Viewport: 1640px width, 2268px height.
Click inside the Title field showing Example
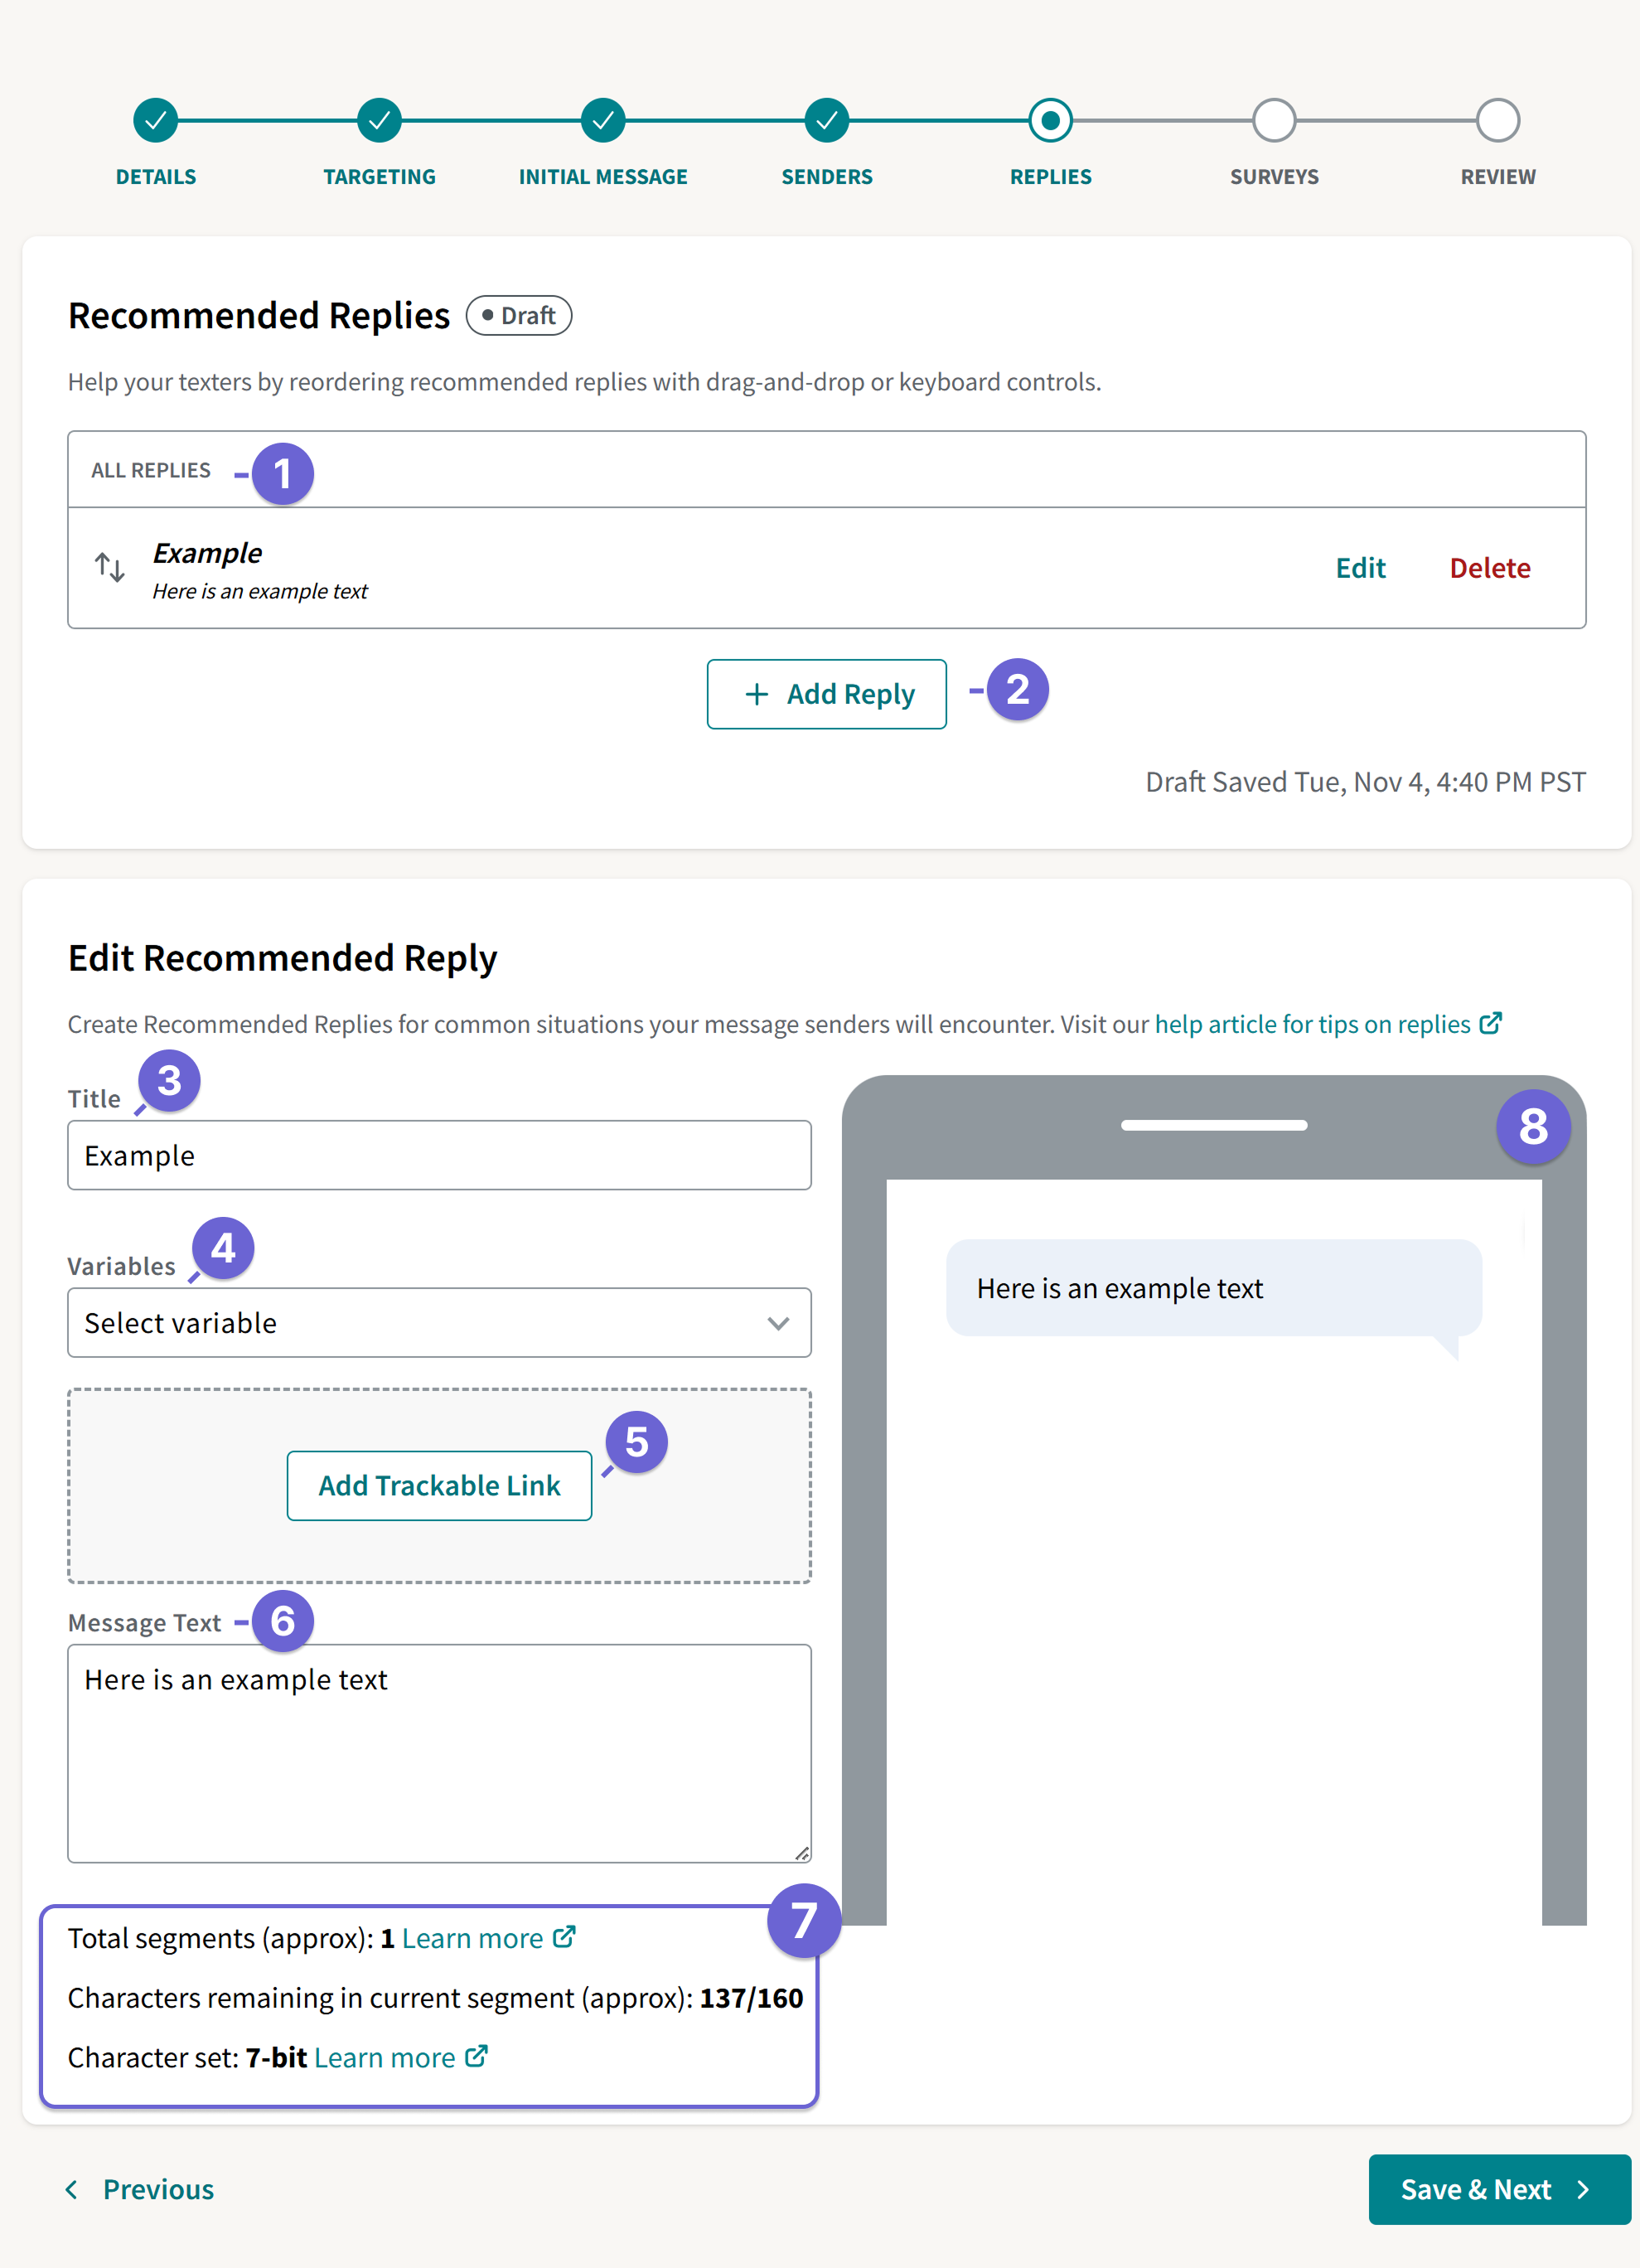438,1155
